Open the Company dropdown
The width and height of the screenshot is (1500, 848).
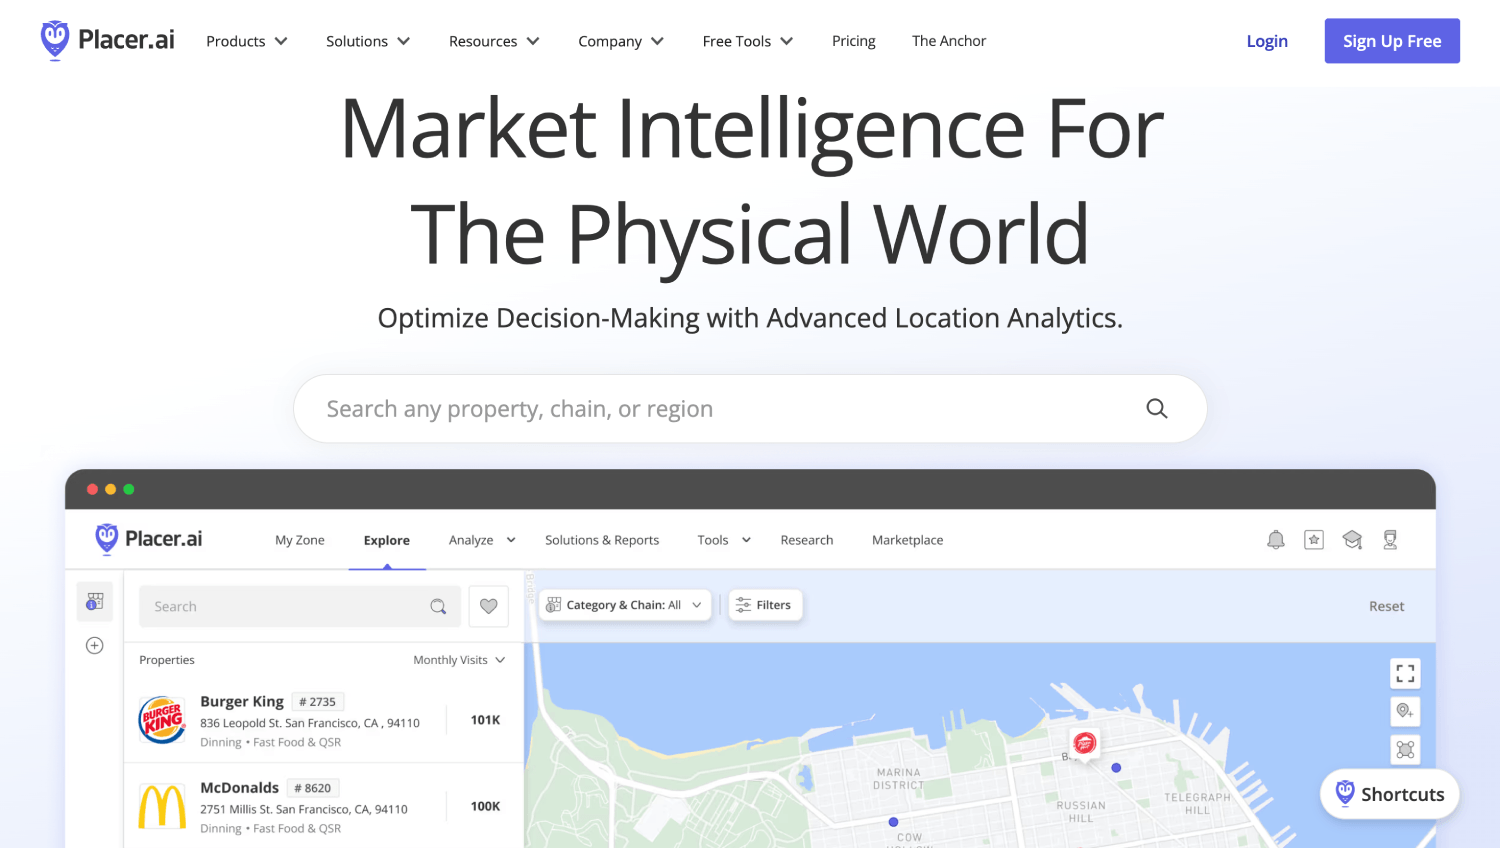click(x=621, y=41)
